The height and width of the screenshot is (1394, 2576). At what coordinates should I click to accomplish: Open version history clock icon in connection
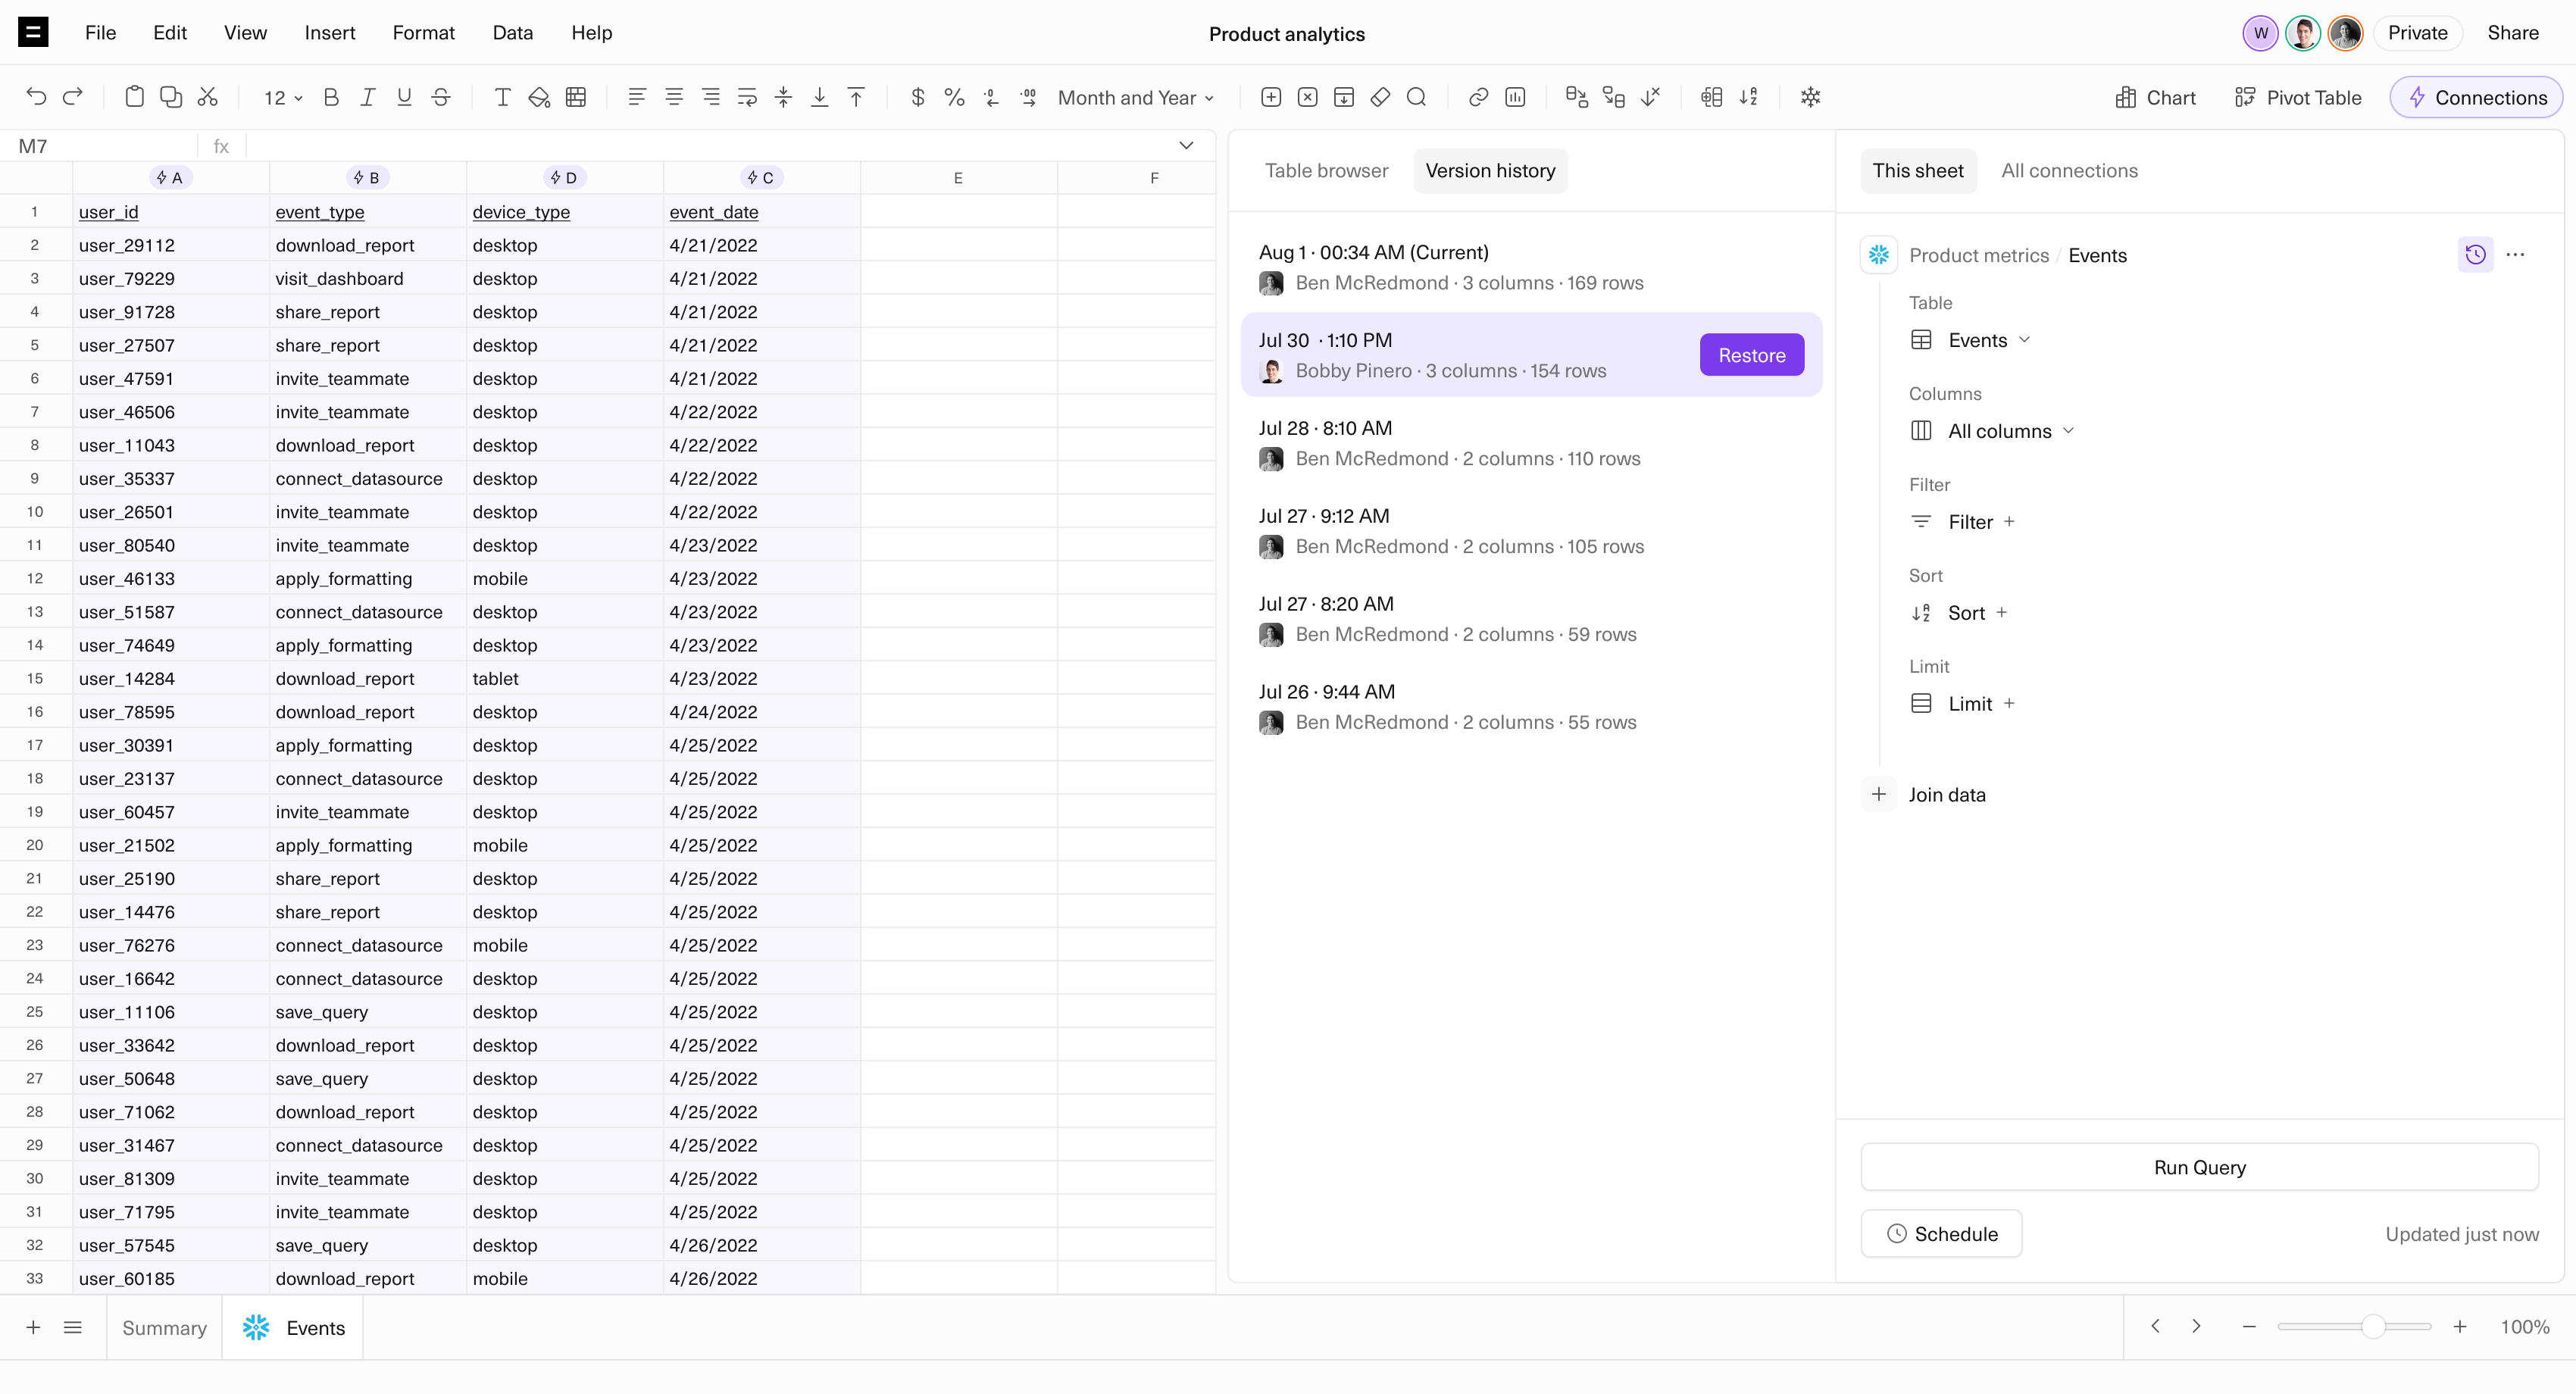click(x=2475, y=255)
